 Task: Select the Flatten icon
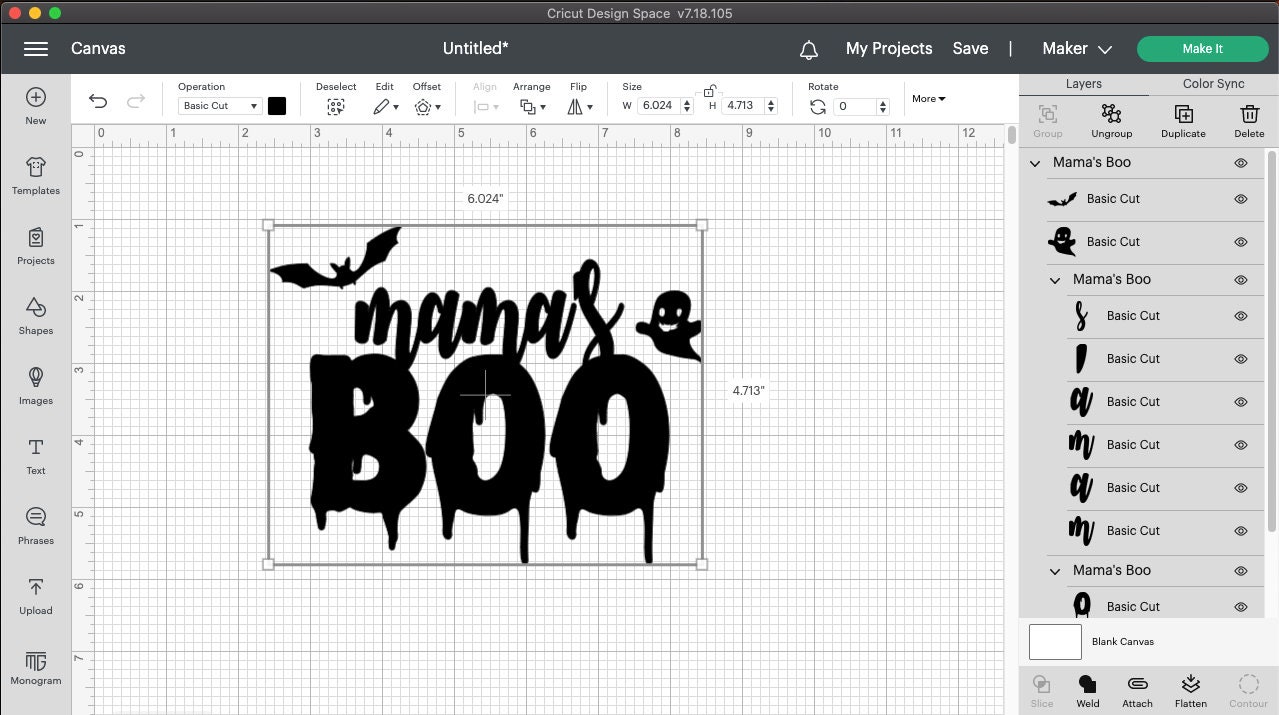[1190, 688]
